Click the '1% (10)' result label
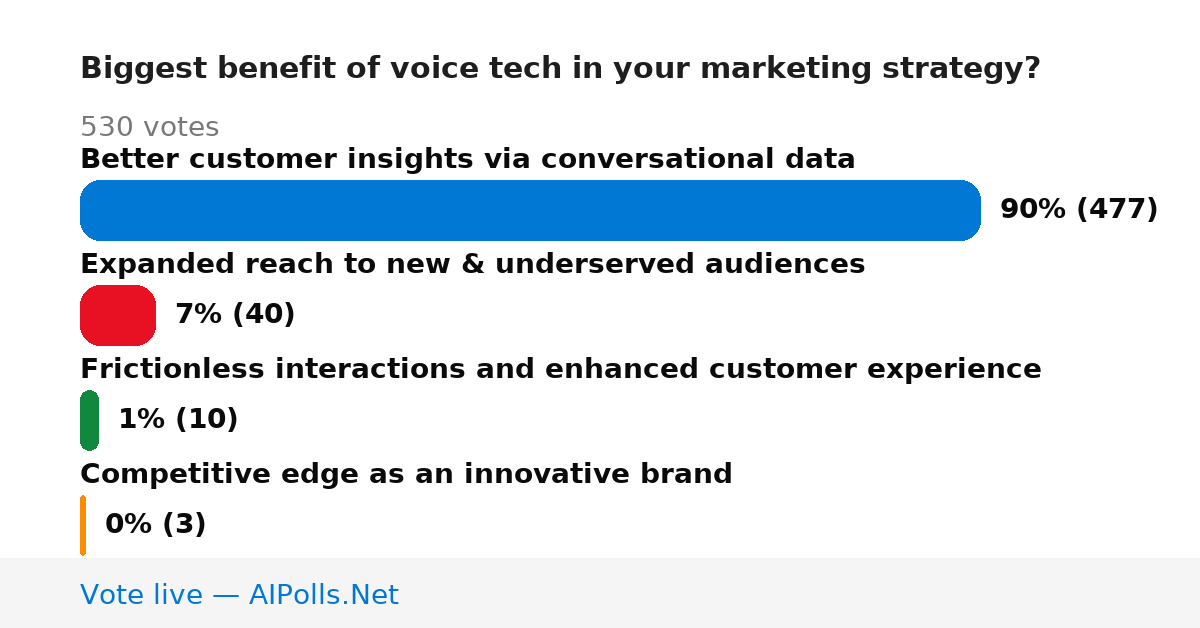This screenshot has width=1200, height=628. (x=178, y=420)
